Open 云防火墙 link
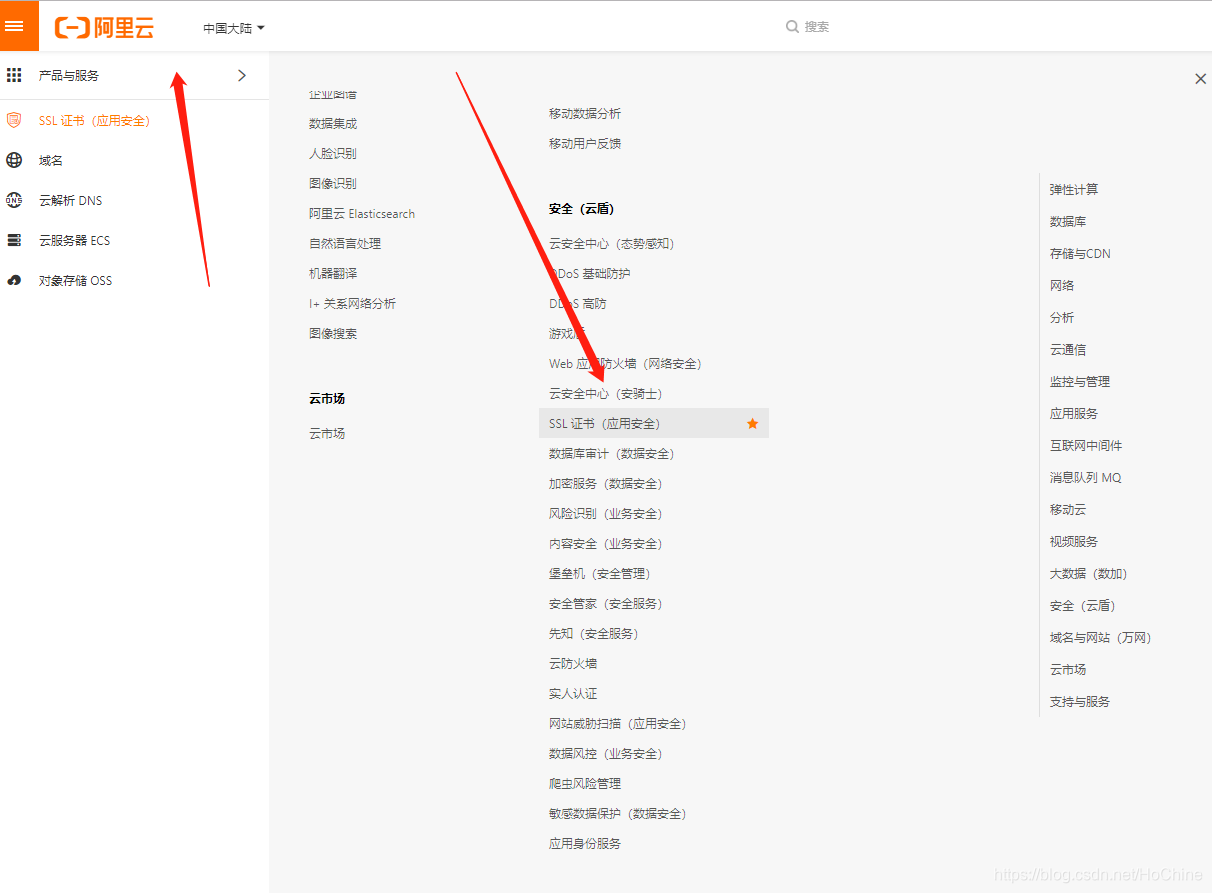 click(573, 664)
